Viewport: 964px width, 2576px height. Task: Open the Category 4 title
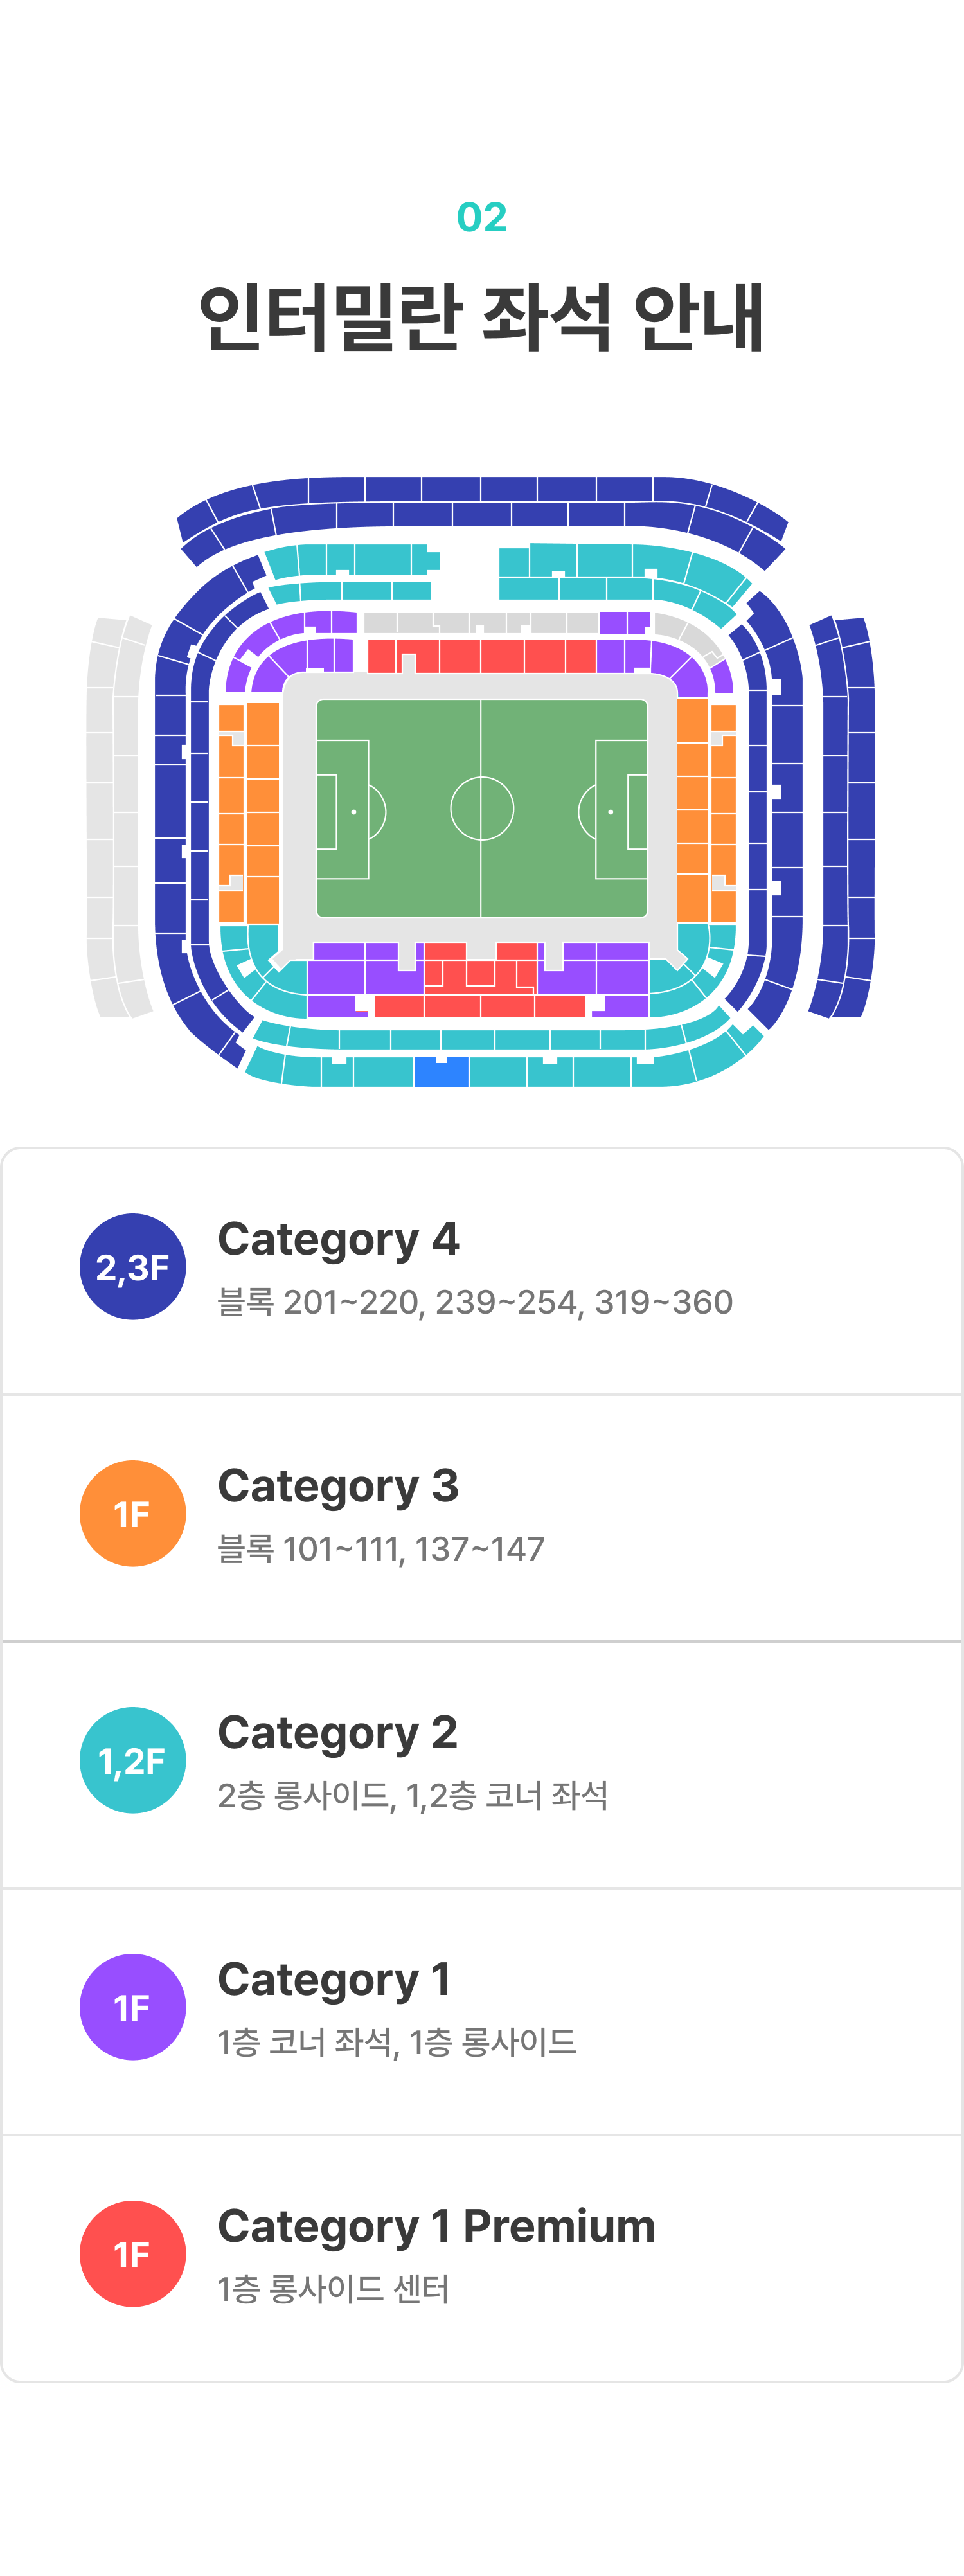338,1239
